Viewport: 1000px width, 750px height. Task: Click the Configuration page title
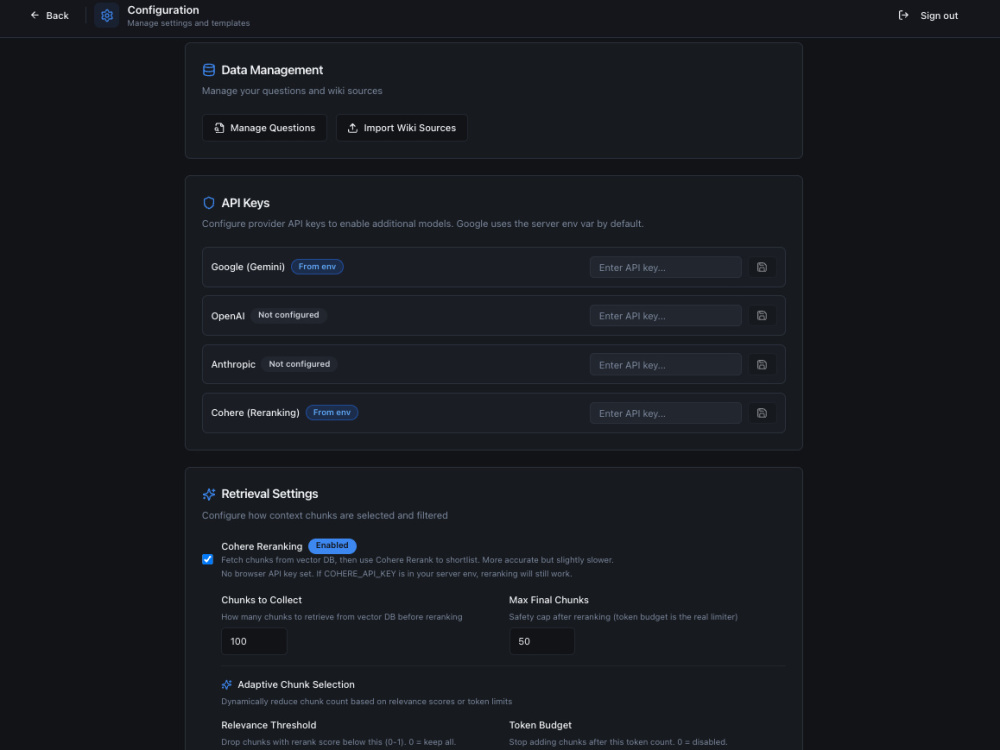(163, 10)
